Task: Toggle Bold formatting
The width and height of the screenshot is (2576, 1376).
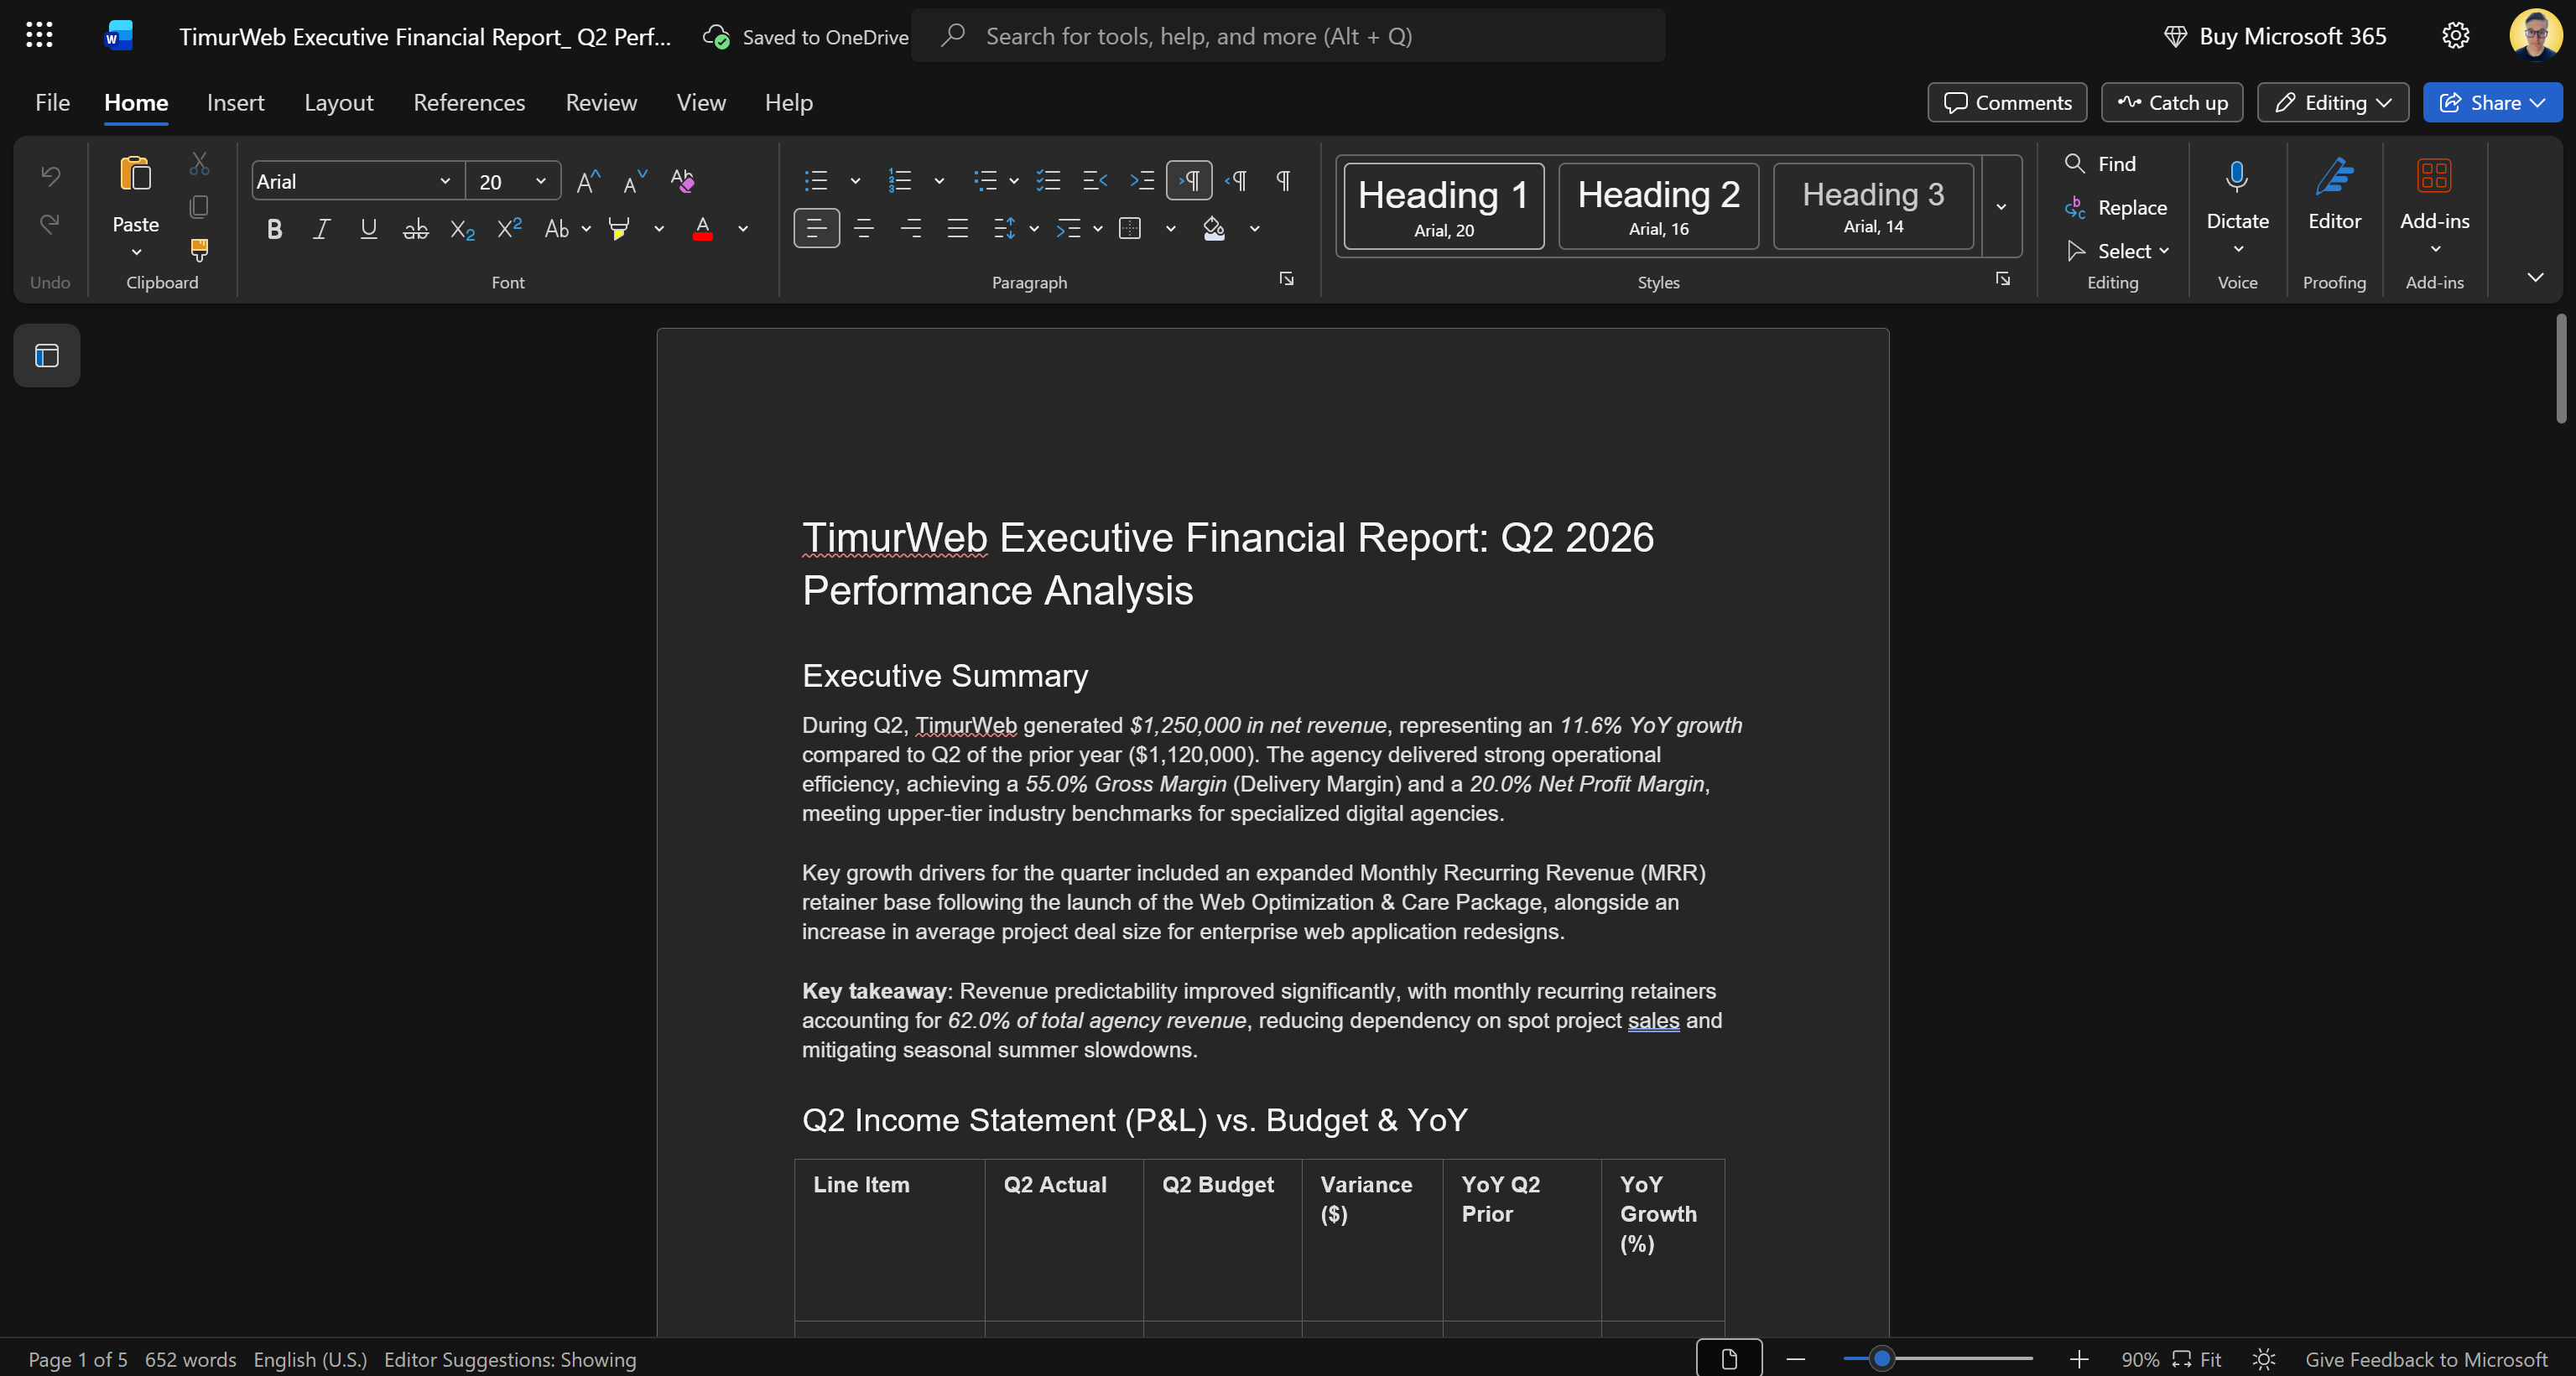Action: (x=274, y=229)
